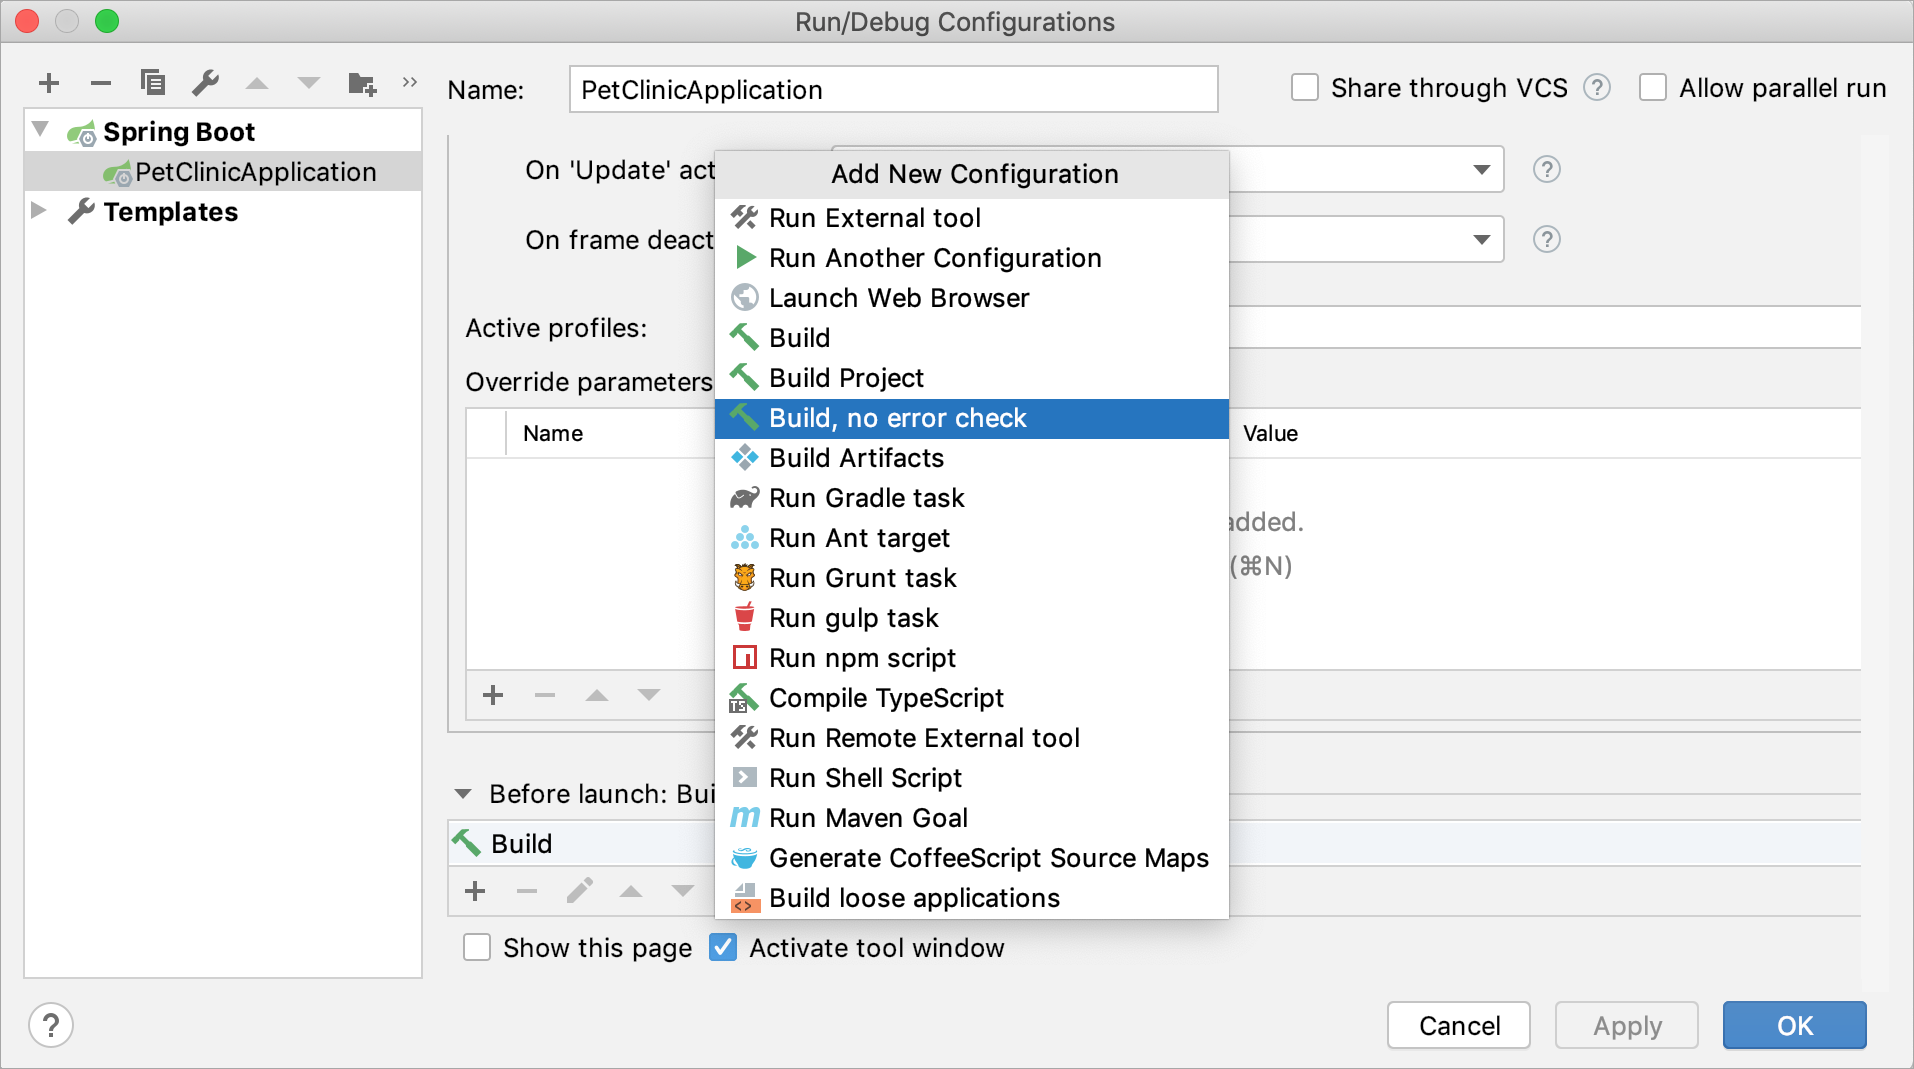Select Build loose applications entry
The image size is (1914, 1069).
pos(972,898)
